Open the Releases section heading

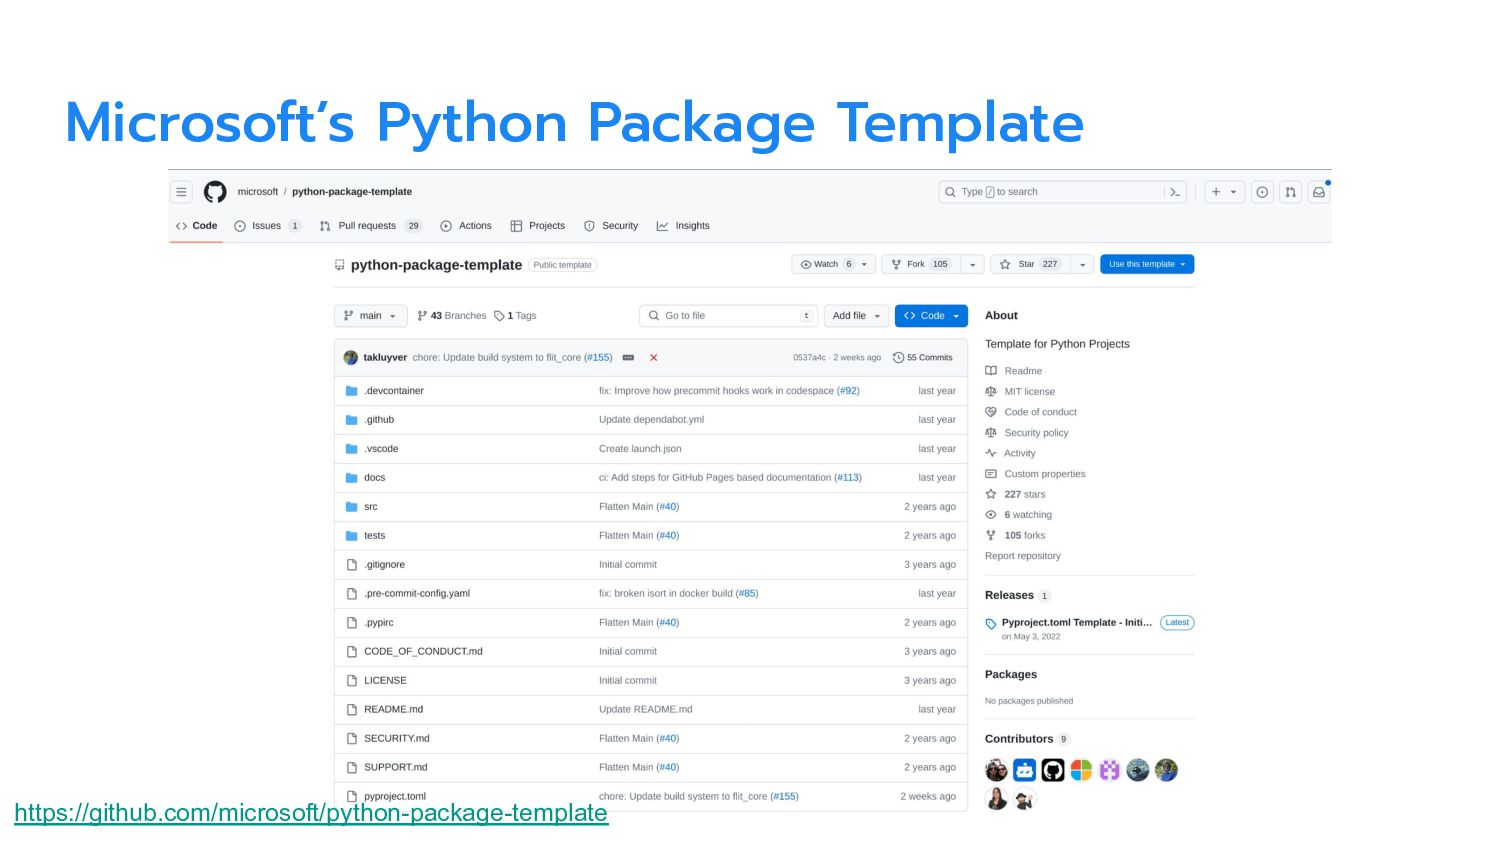1009,595
